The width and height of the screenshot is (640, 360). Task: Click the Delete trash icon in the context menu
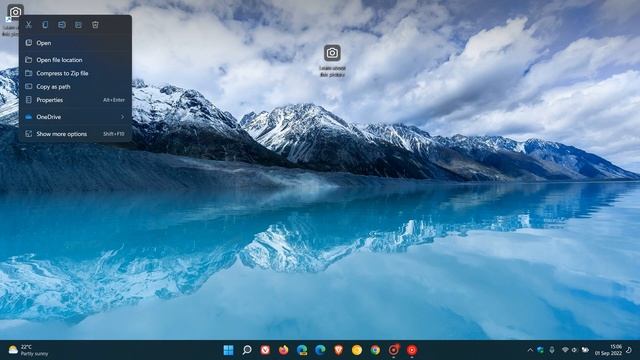(x=95, y=25)
